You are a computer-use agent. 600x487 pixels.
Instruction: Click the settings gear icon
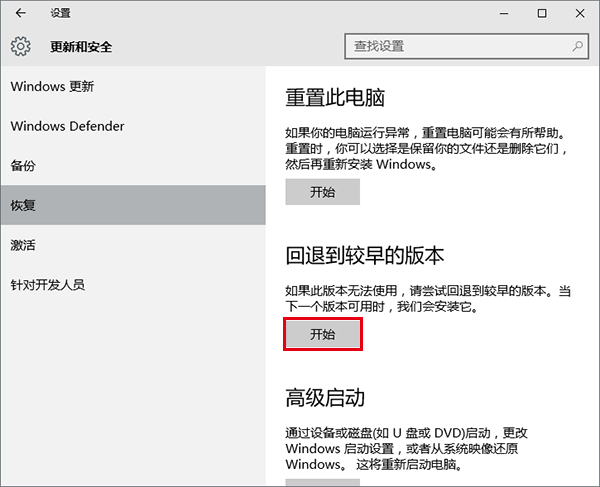21,47
